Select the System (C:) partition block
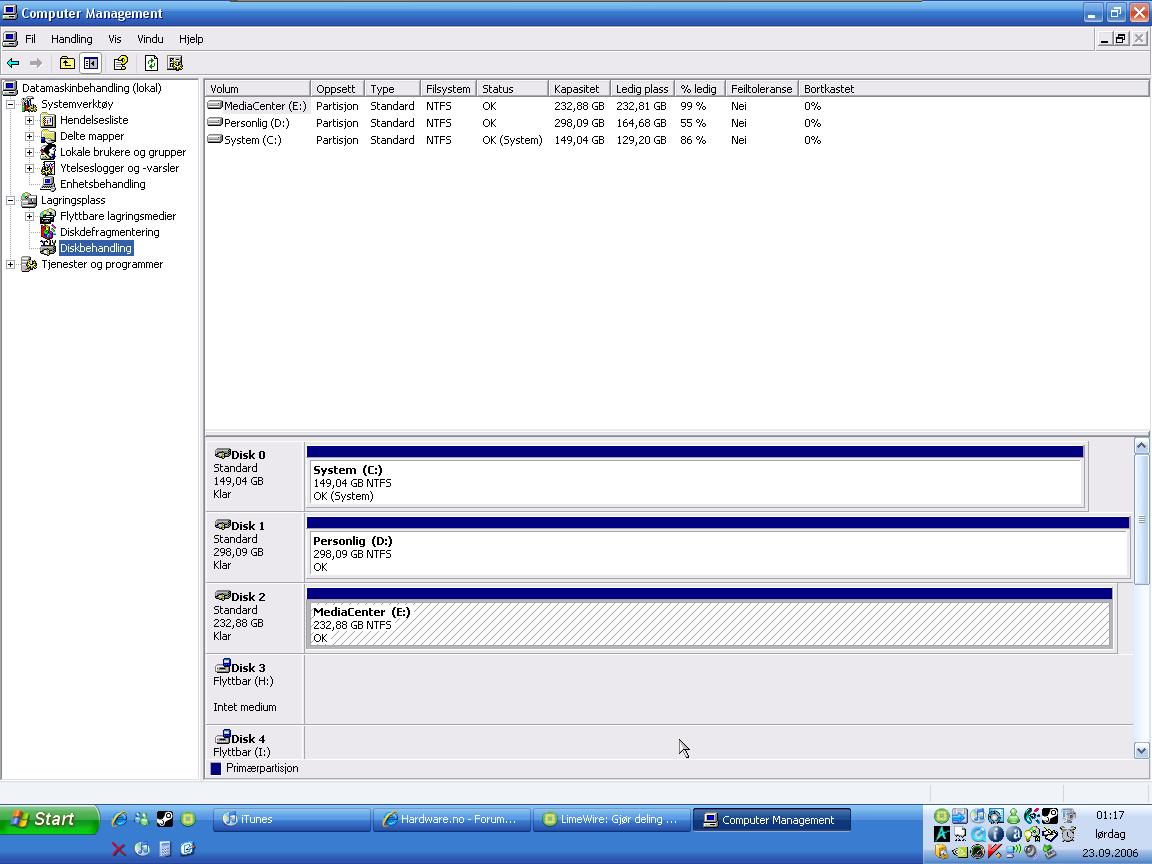Viewport: 1152px width, 864px height. (x=694, y=482)
